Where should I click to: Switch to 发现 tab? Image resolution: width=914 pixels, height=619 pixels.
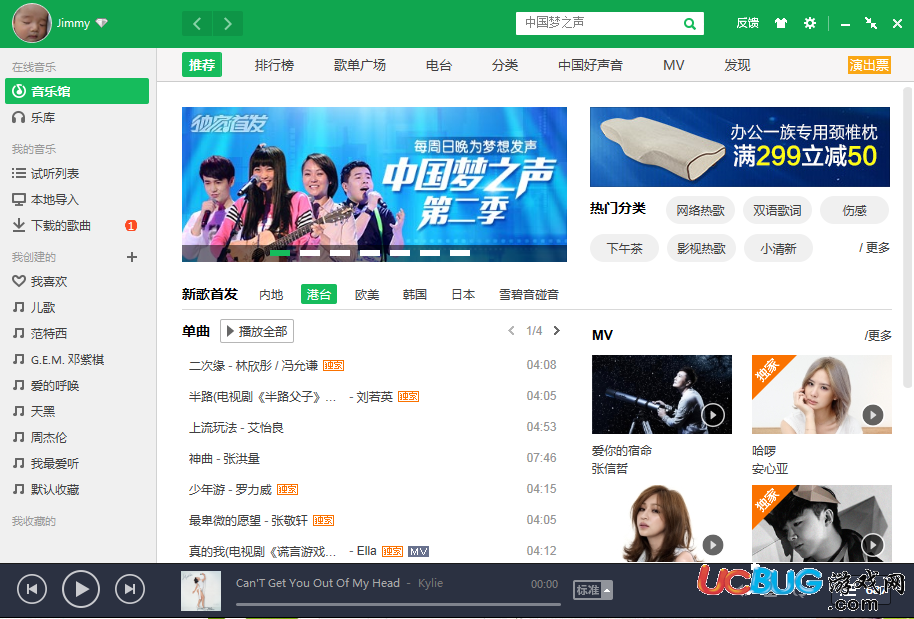737,65
